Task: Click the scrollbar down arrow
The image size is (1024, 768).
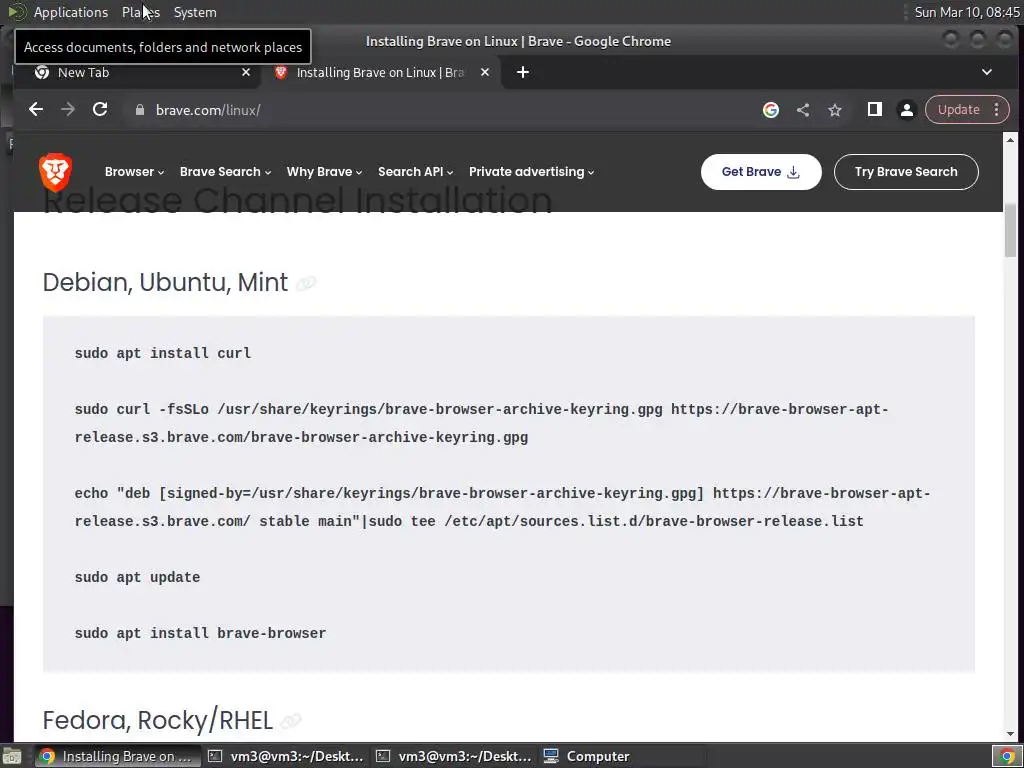Action: 1010,734
